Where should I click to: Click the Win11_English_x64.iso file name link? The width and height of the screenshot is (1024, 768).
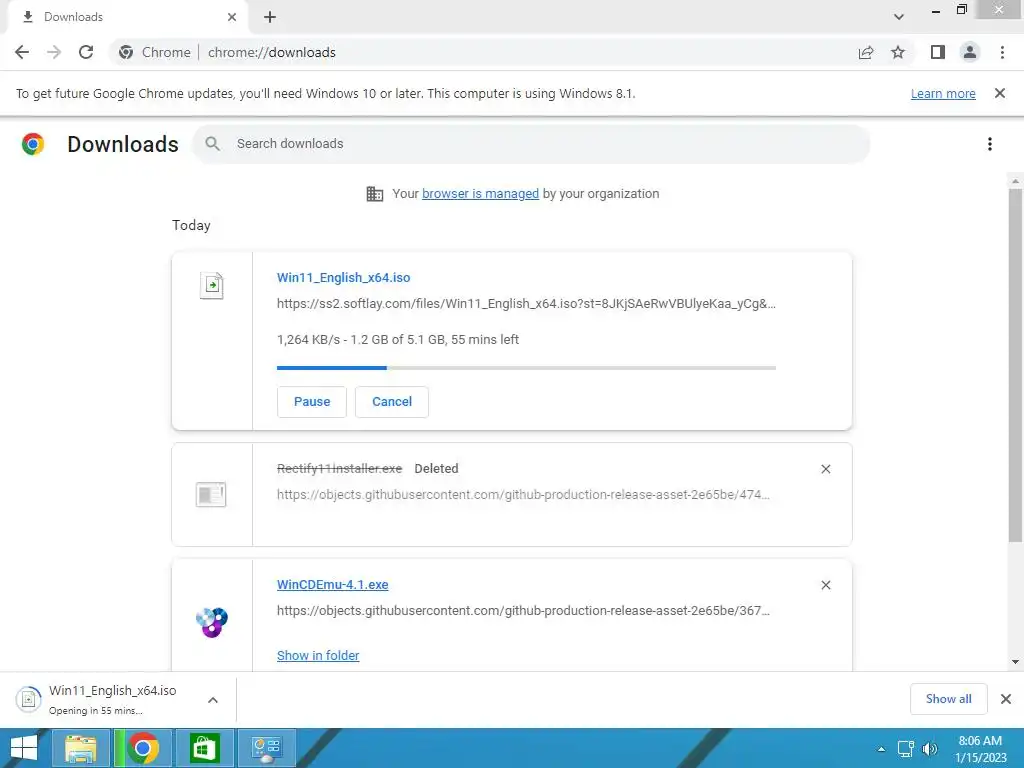[344, 278]
